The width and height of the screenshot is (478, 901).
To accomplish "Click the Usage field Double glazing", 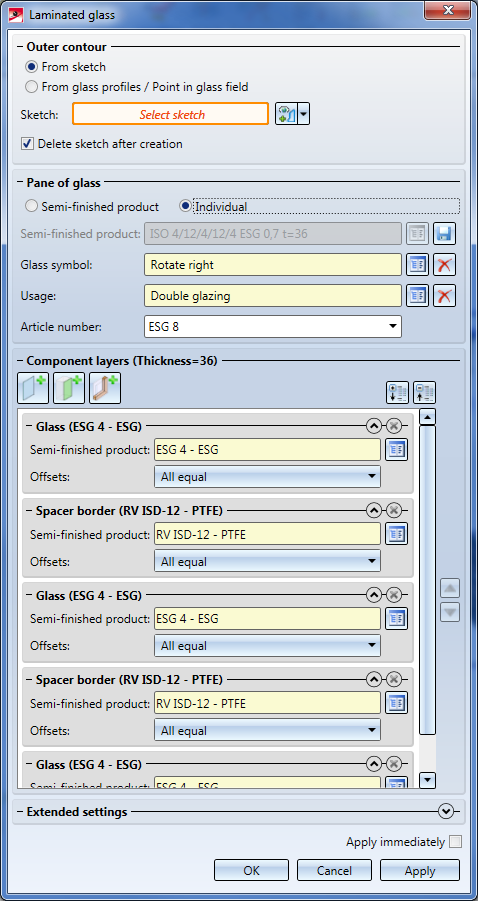I will (x=273, y=296).
